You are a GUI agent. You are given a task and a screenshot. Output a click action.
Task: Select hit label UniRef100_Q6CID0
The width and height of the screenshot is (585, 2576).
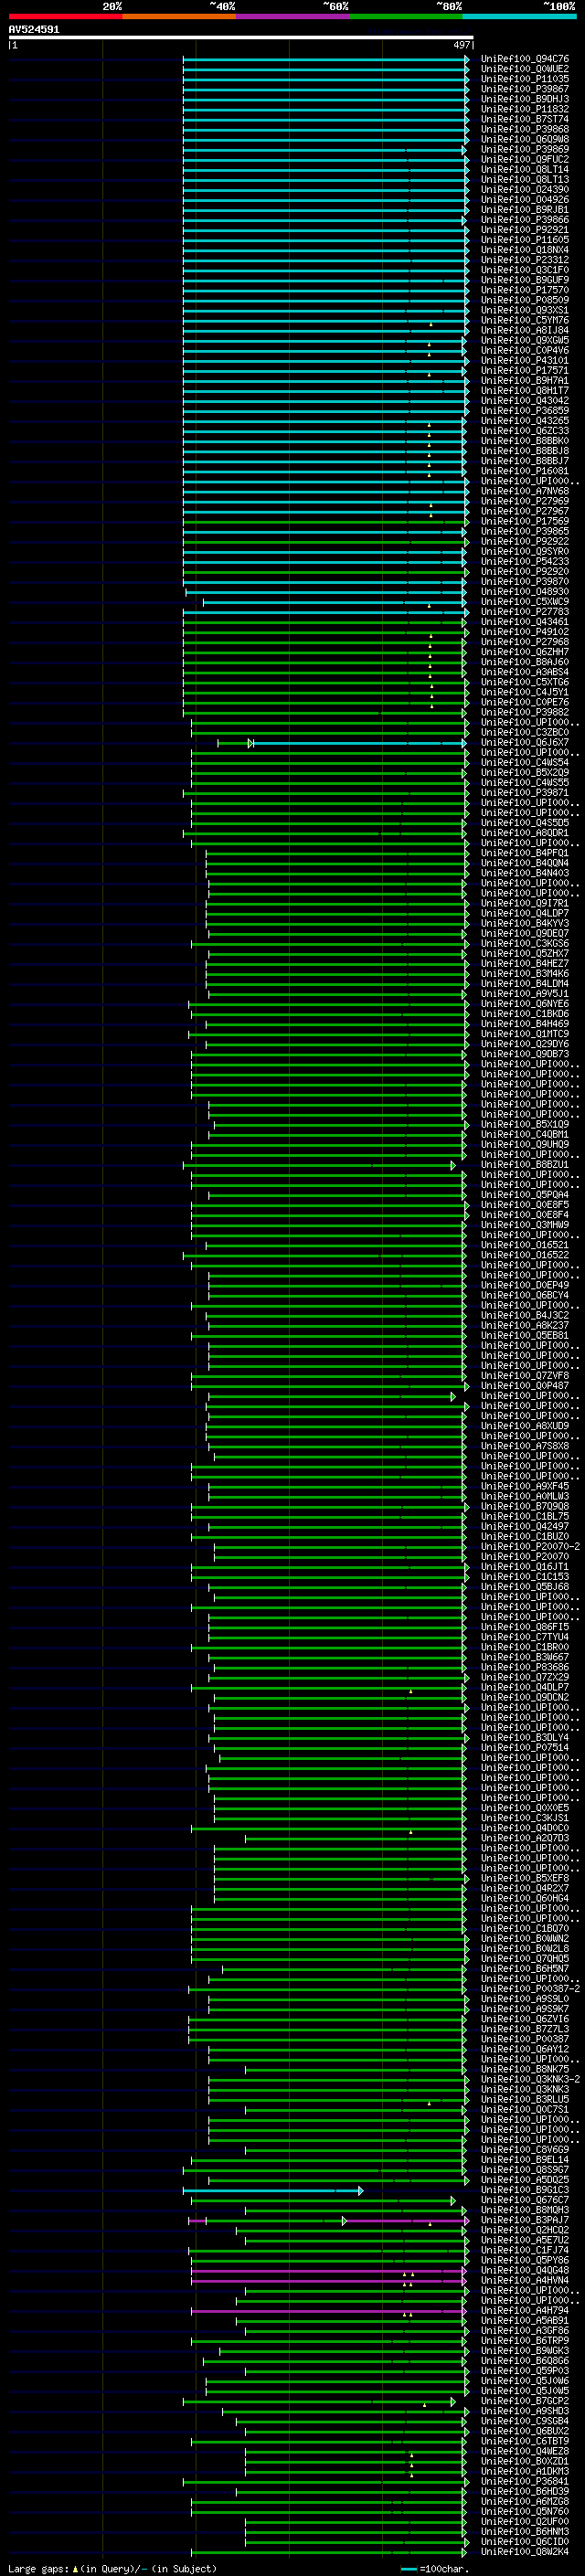pyautogui.click(x=525, y=2541)
